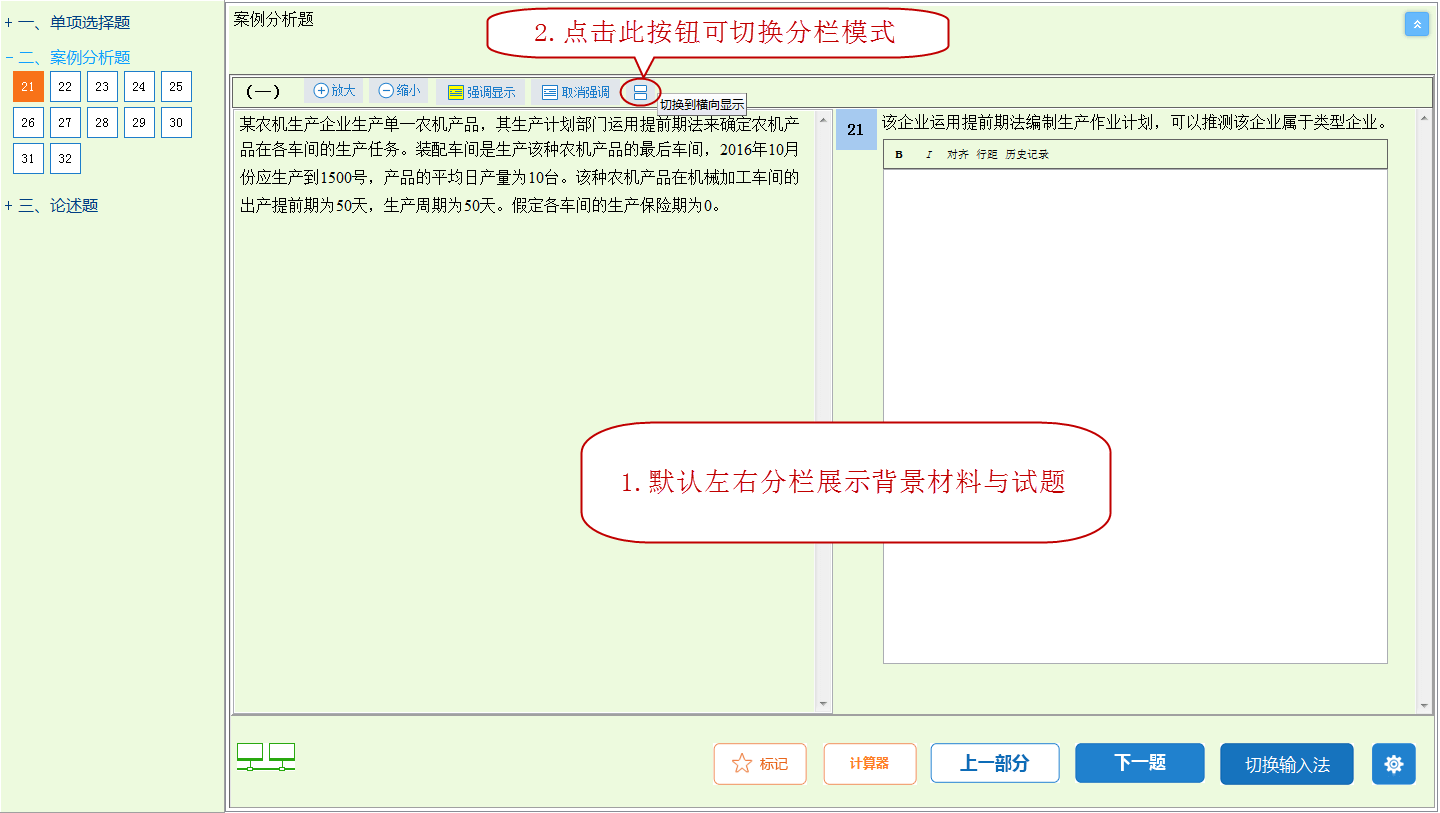Click the dual-monitor status icon
This screenshot has height=813, width=1440.
265,759
